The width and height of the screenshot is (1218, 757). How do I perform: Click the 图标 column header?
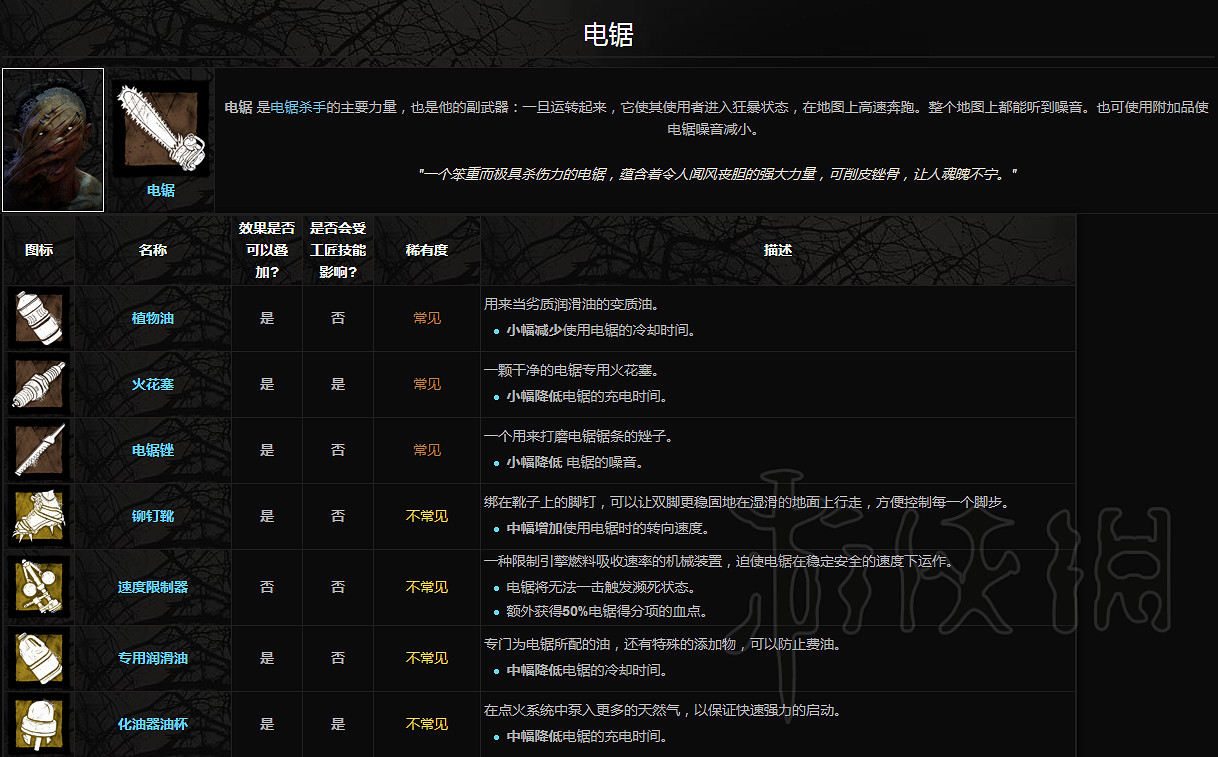coord(38,250)
